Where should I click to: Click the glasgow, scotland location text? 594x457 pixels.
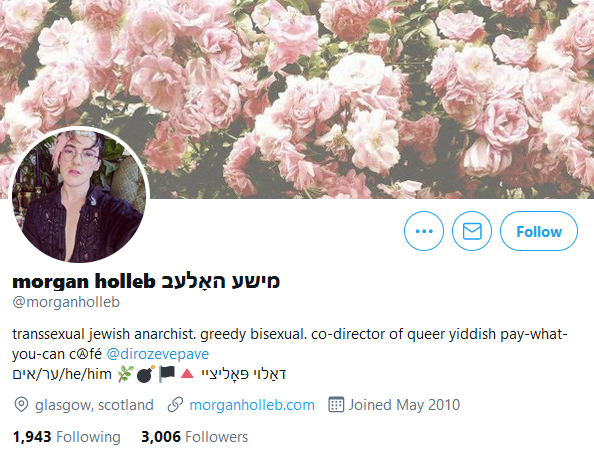(x=94, y=405)
